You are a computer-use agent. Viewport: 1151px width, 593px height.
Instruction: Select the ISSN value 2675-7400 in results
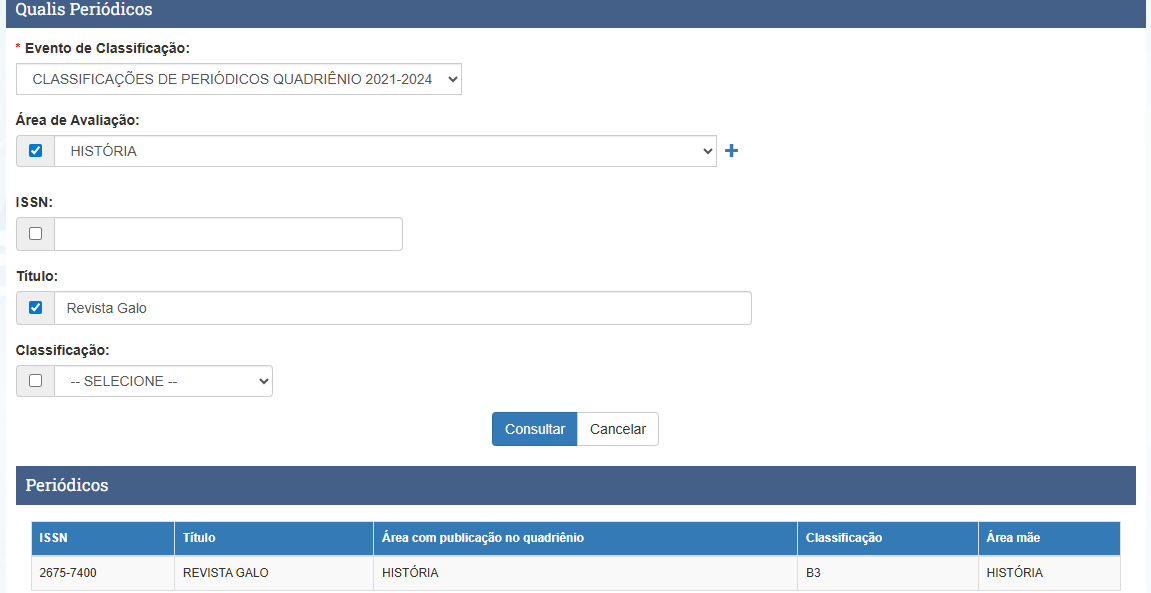tap(68, 573)
